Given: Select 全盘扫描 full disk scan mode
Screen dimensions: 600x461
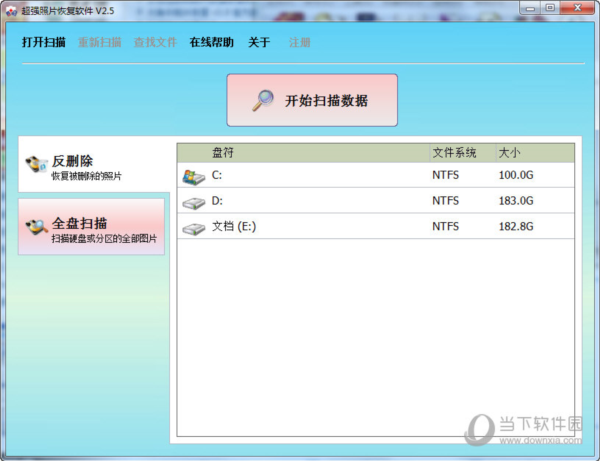Looking at the screenshot, I should point(91,226).
